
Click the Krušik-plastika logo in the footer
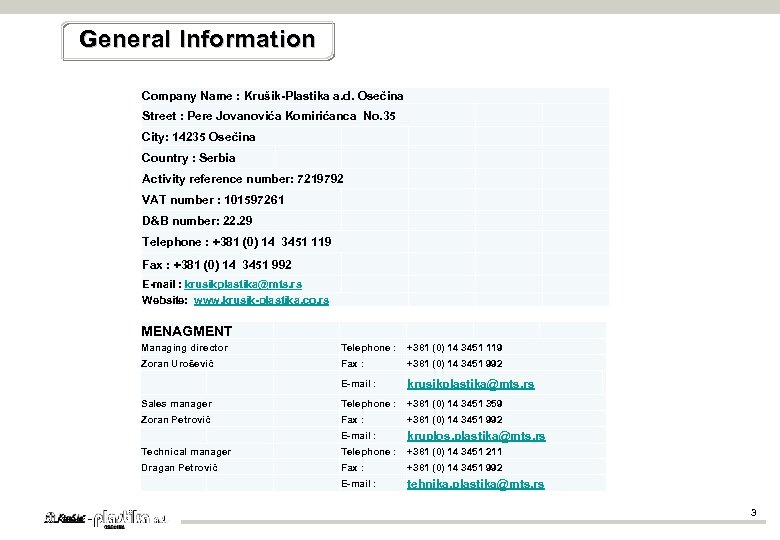click(x=105, y=520)
